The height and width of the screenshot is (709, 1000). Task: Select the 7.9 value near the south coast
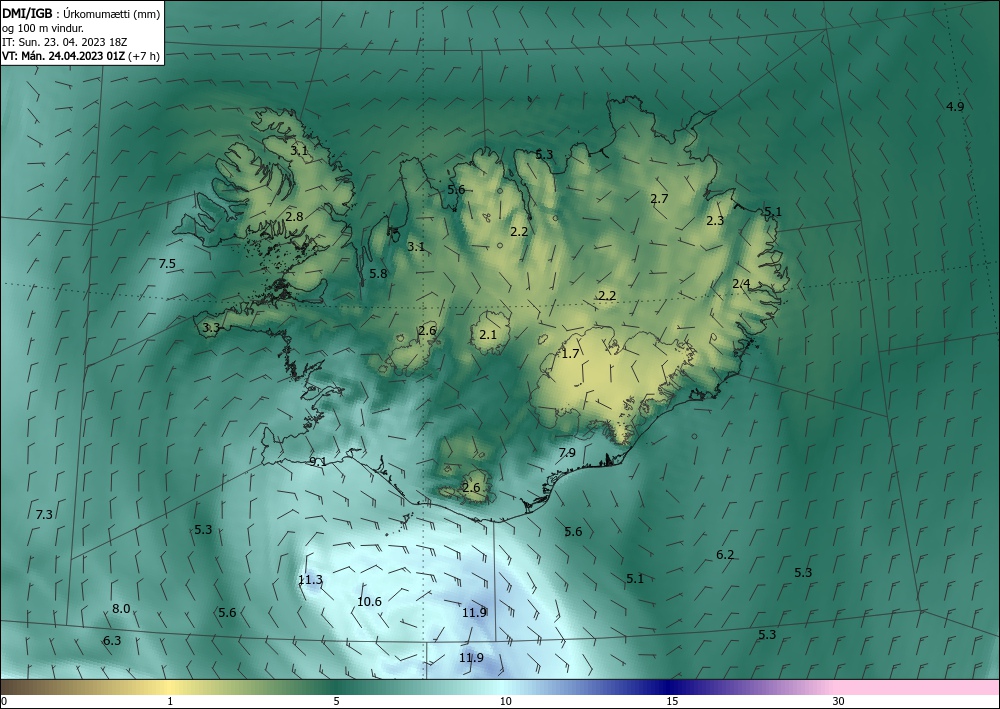point(567,453)
